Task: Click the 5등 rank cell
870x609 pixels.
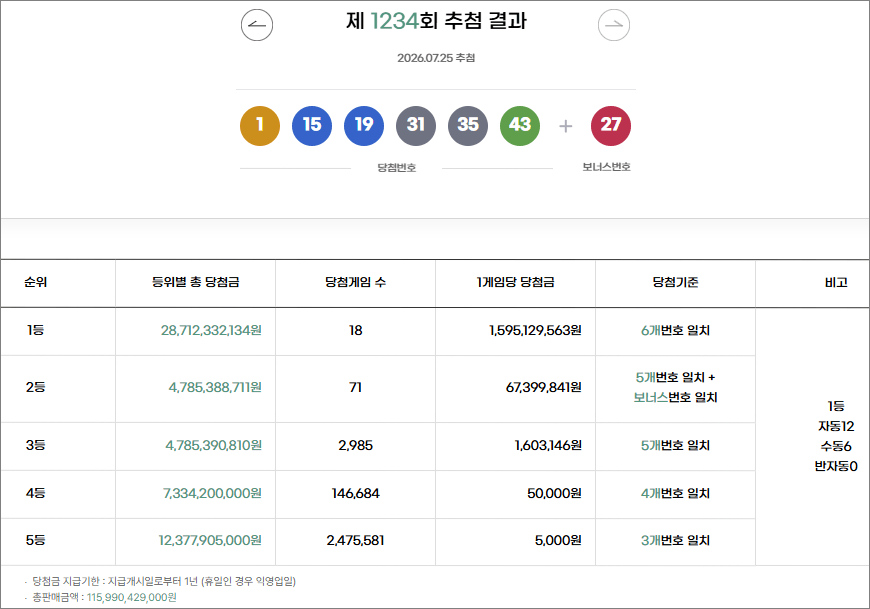Action: click(36, 540)
